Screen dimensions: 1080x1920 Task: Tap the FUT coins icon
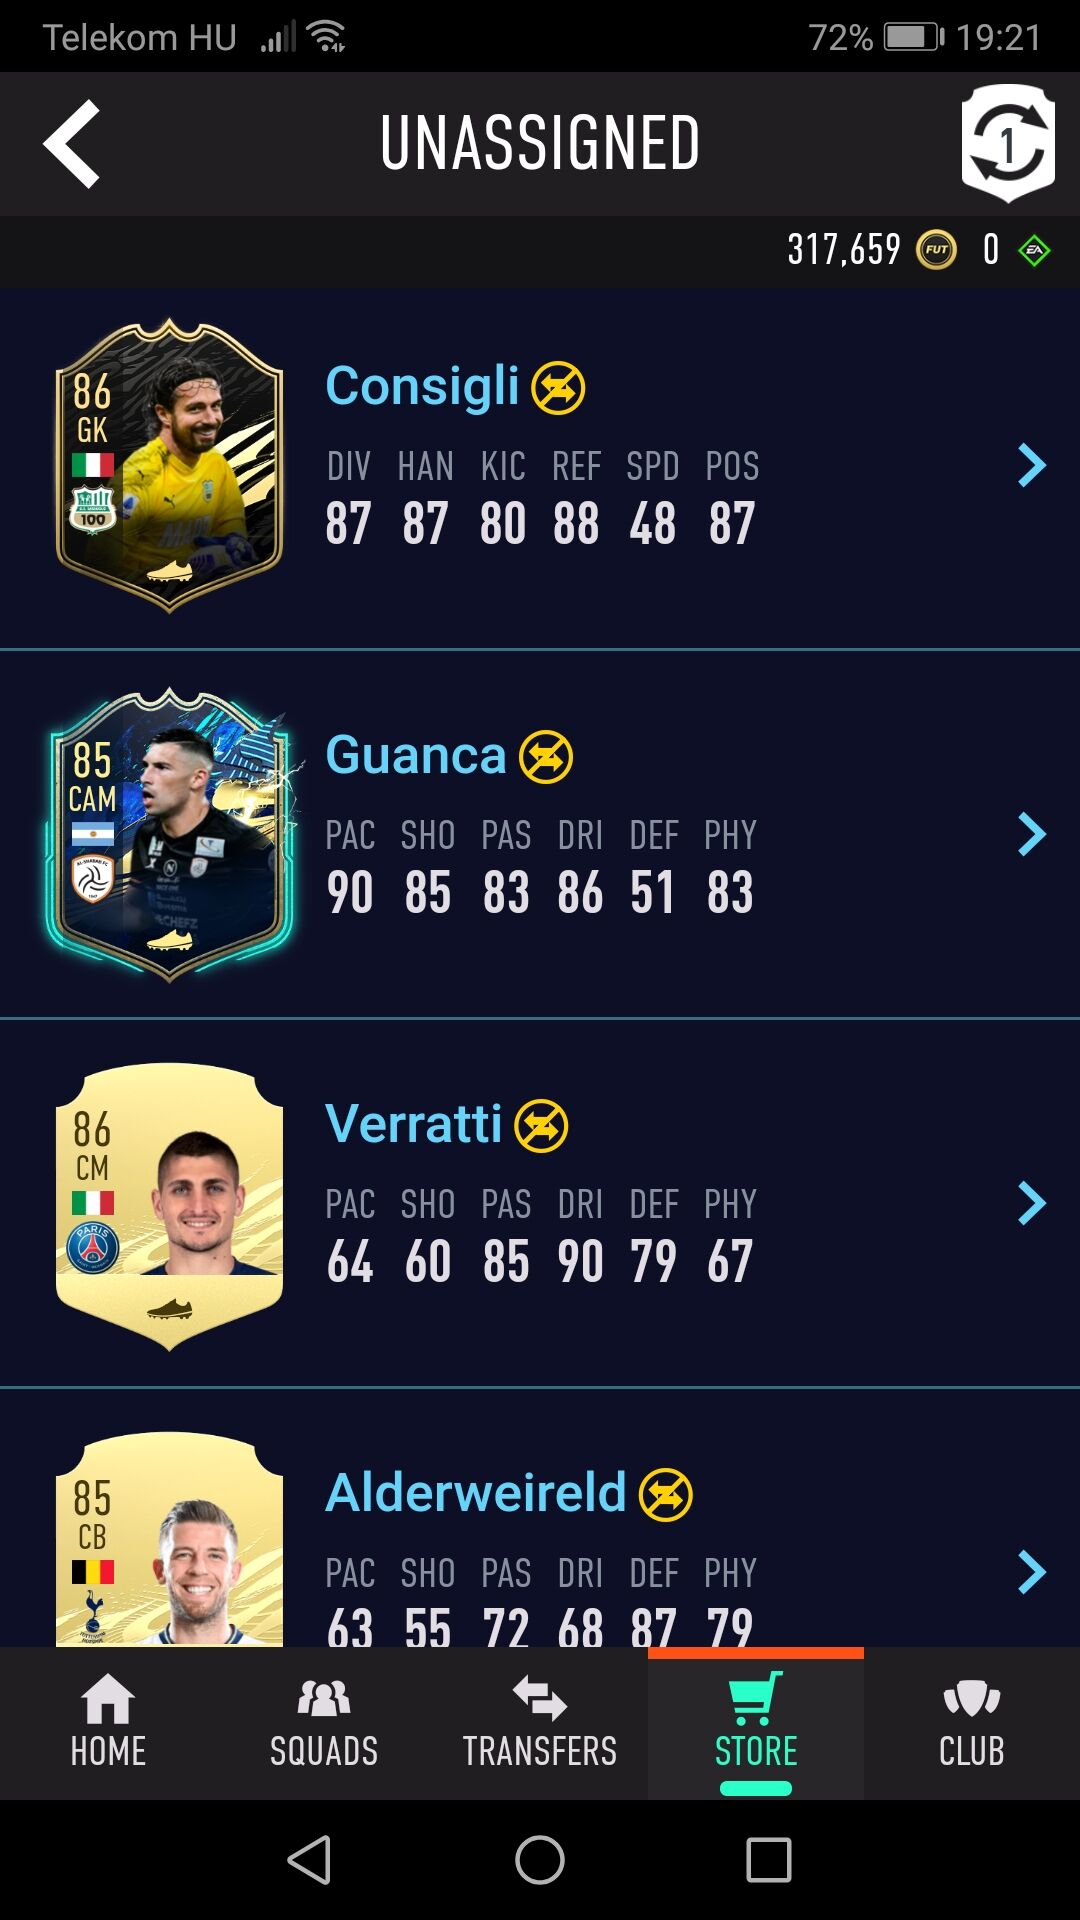coord(936,250)
